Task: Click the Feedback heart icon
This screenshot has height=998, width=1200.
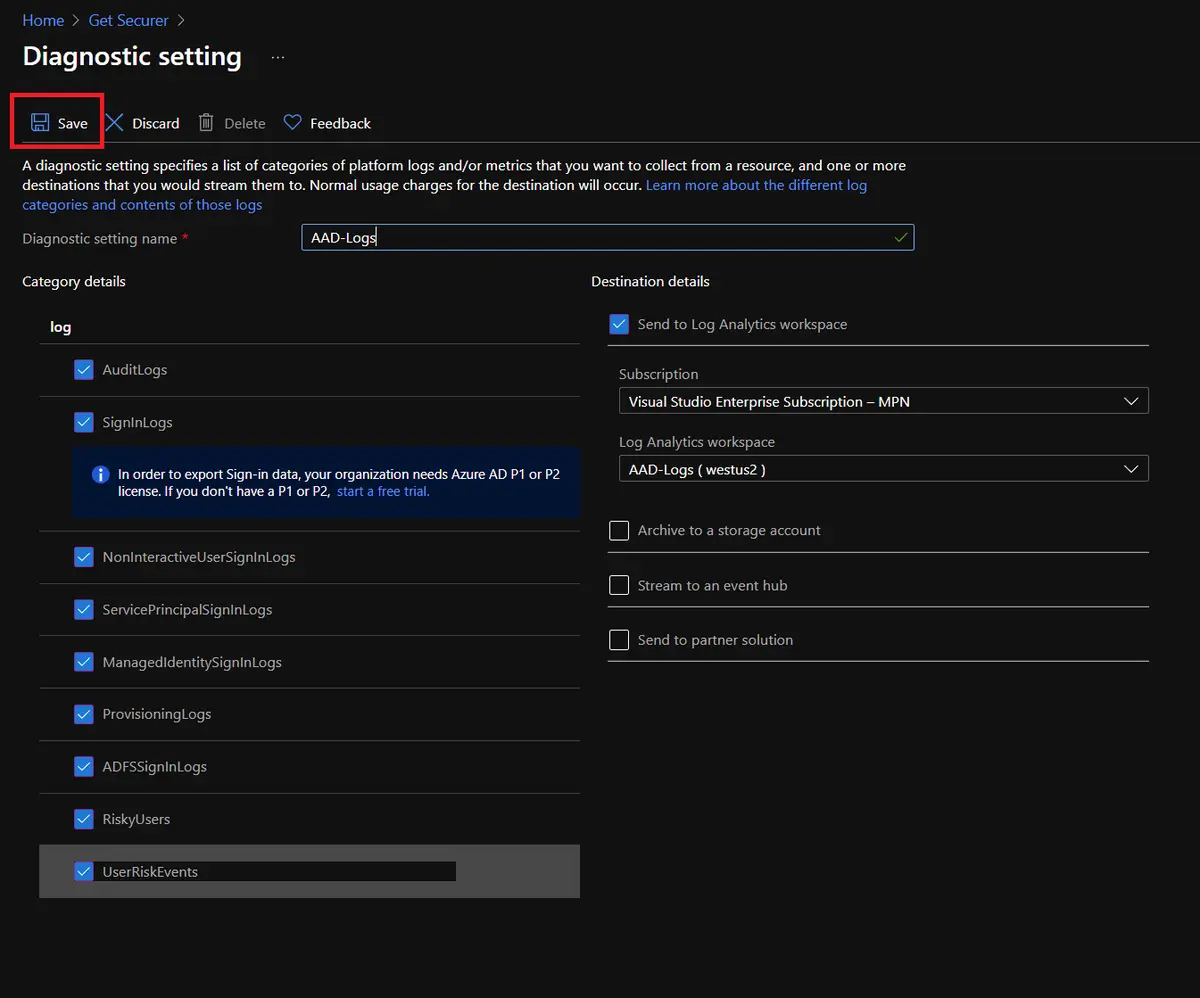Action: pyautogui.click(x=292, y=123)
